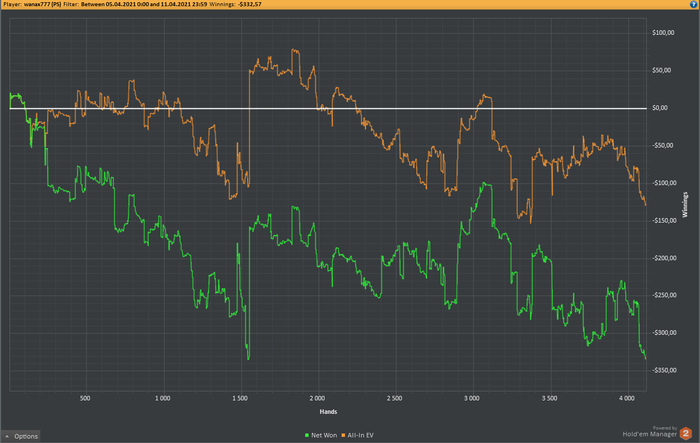Expand the Options arrow at bottom left
Screen dimensions: 700x443
(x=7, y=436)
